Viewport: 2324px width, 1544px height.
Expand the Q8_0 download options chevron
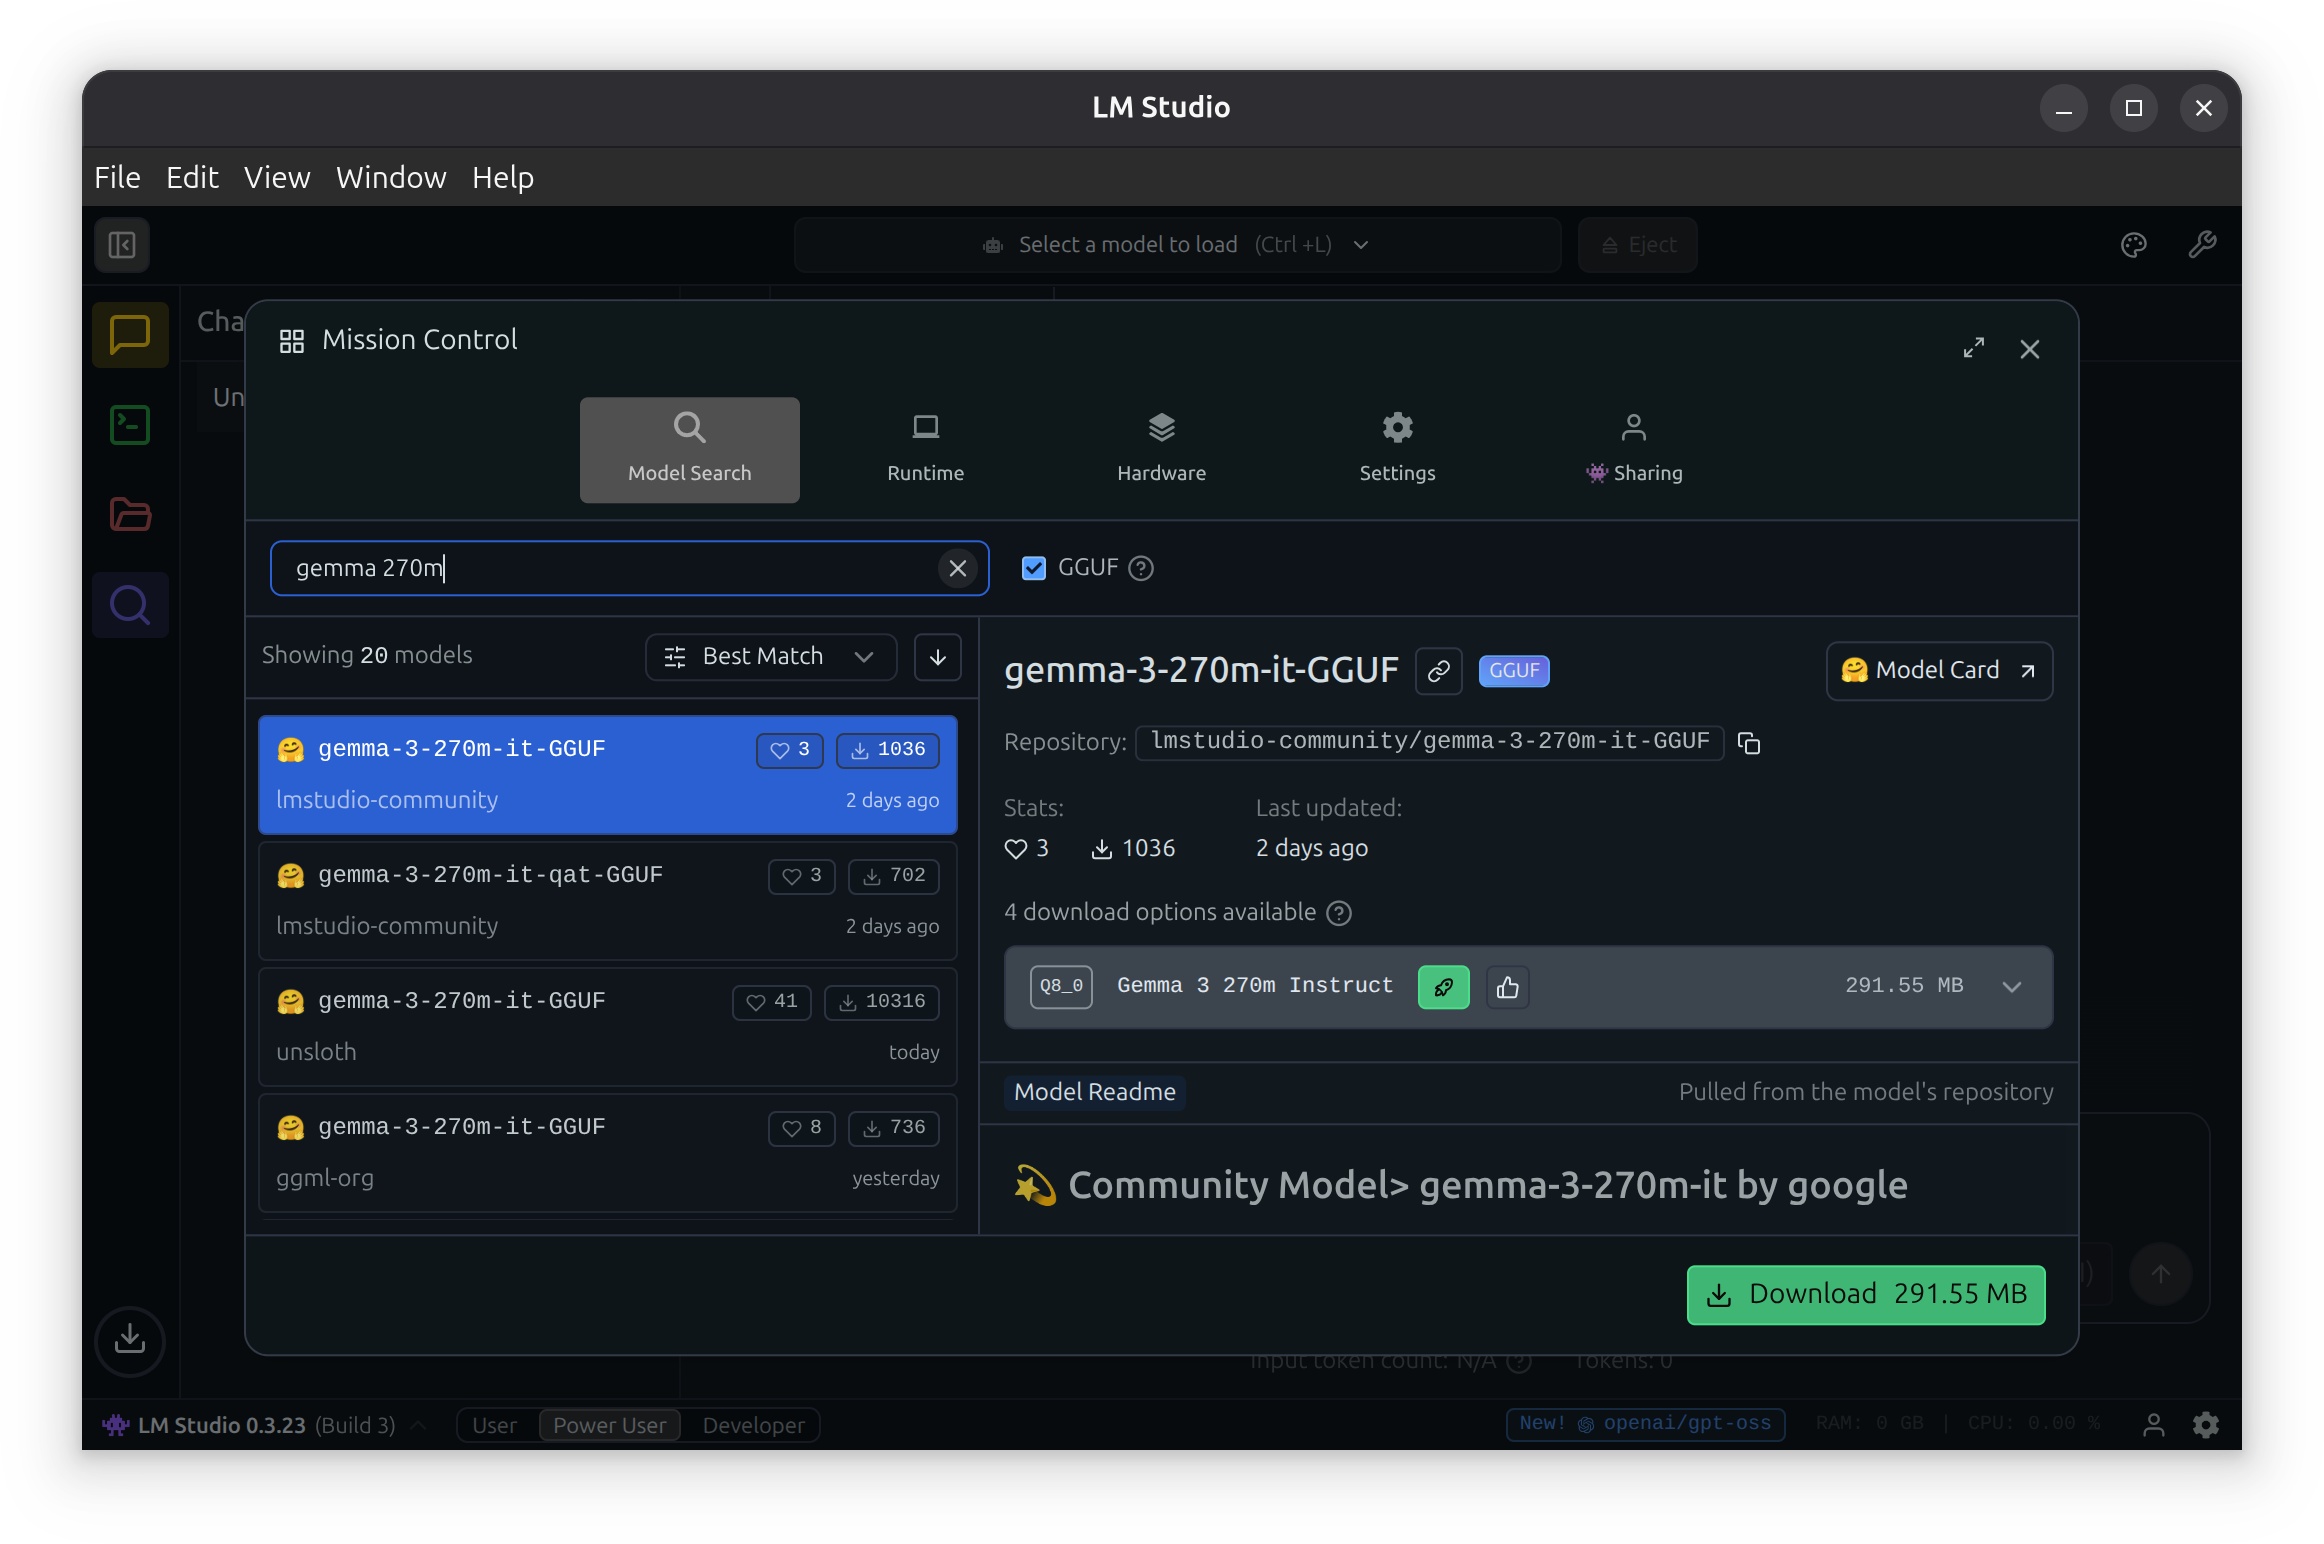tap(2011, 987)
